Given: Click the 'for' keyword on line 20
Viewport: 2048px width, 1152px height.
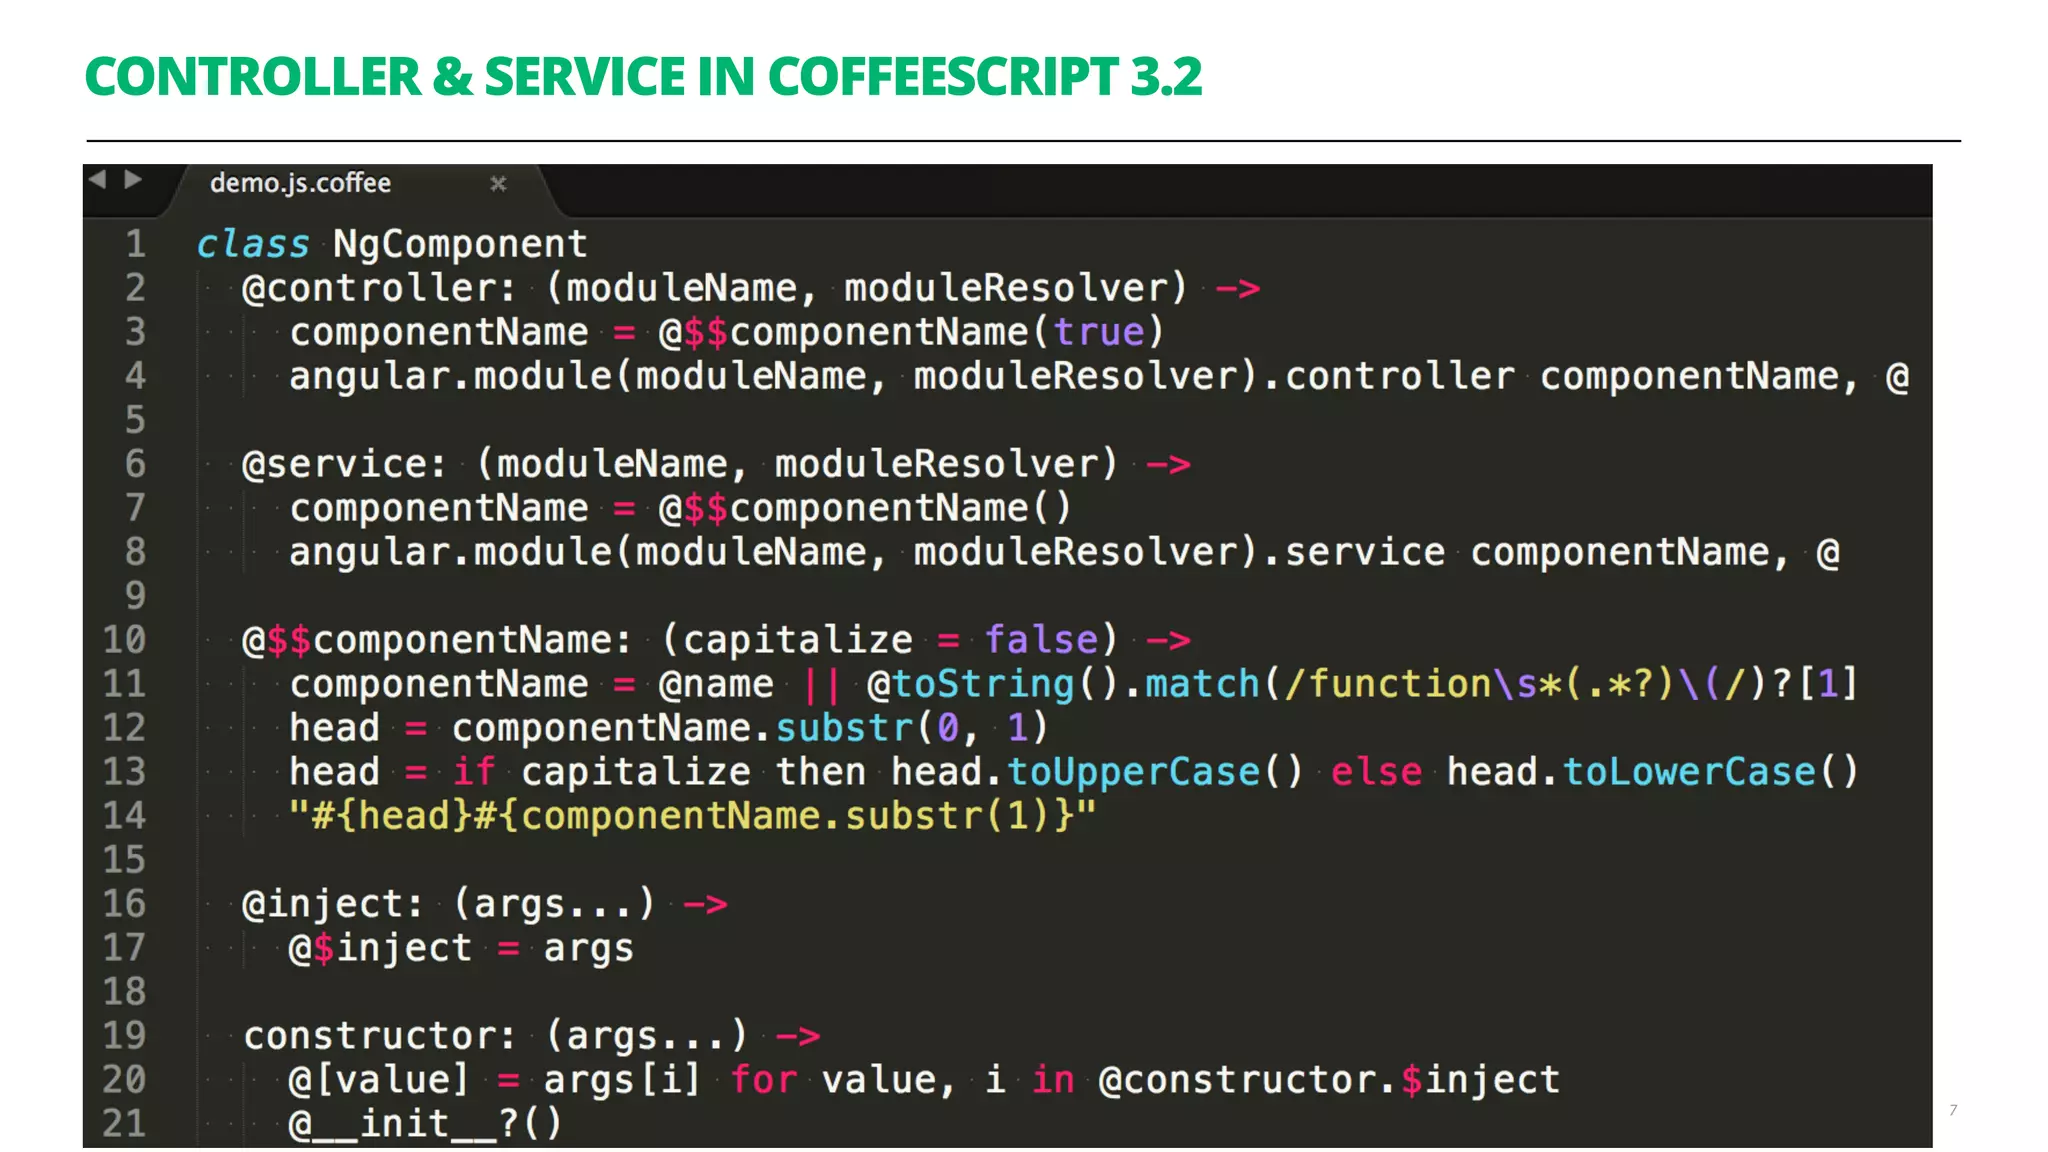Looking at the screenshot, I should (763, 1080).
